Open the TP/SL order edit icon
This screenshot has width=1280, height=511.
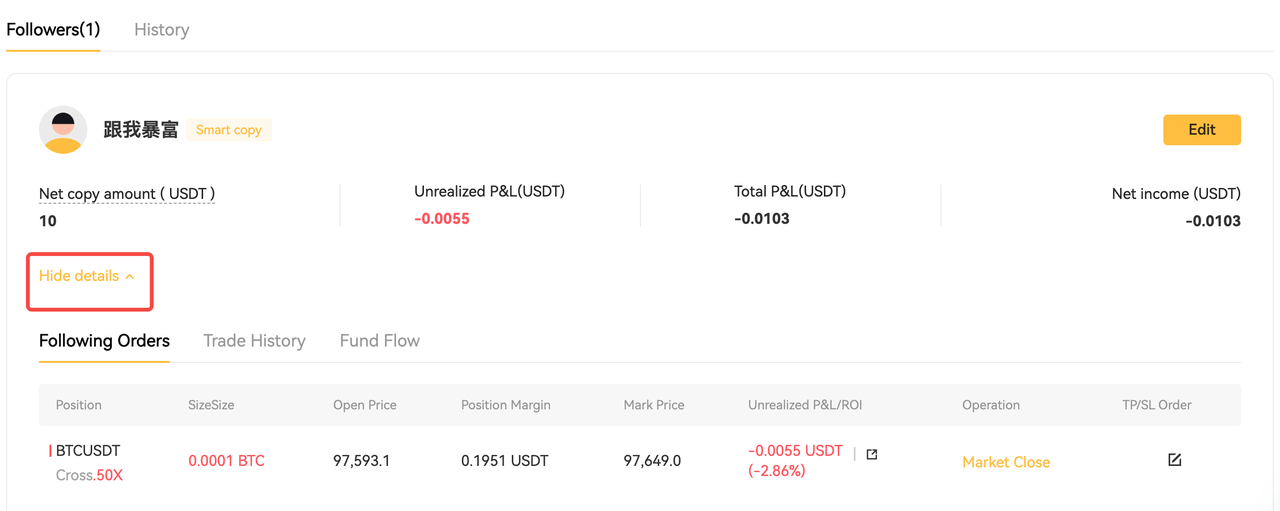point(1175,460)
